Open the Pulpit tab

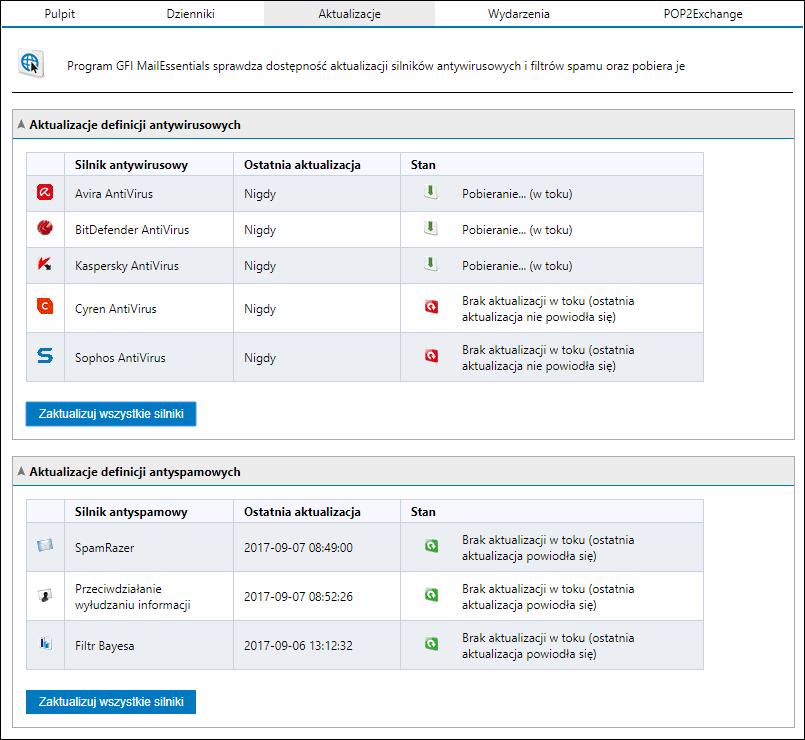(60, 14)
